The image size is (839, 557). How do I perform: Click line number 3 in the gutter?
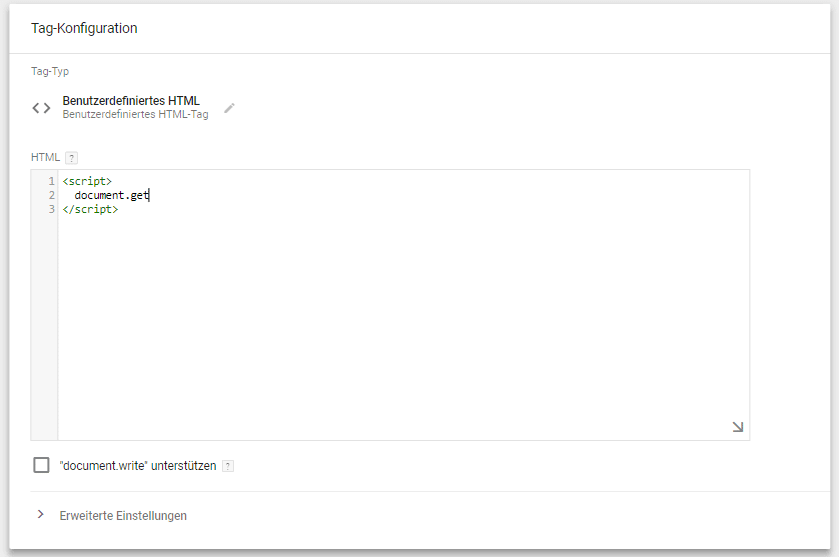51,209
